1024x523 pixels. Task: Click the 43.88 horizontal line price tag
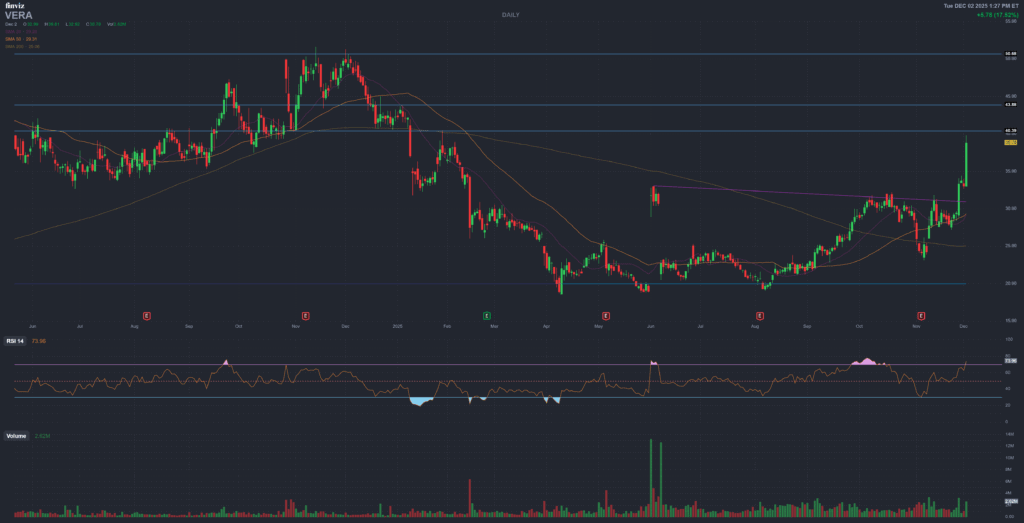click(x=1010, y=105)
